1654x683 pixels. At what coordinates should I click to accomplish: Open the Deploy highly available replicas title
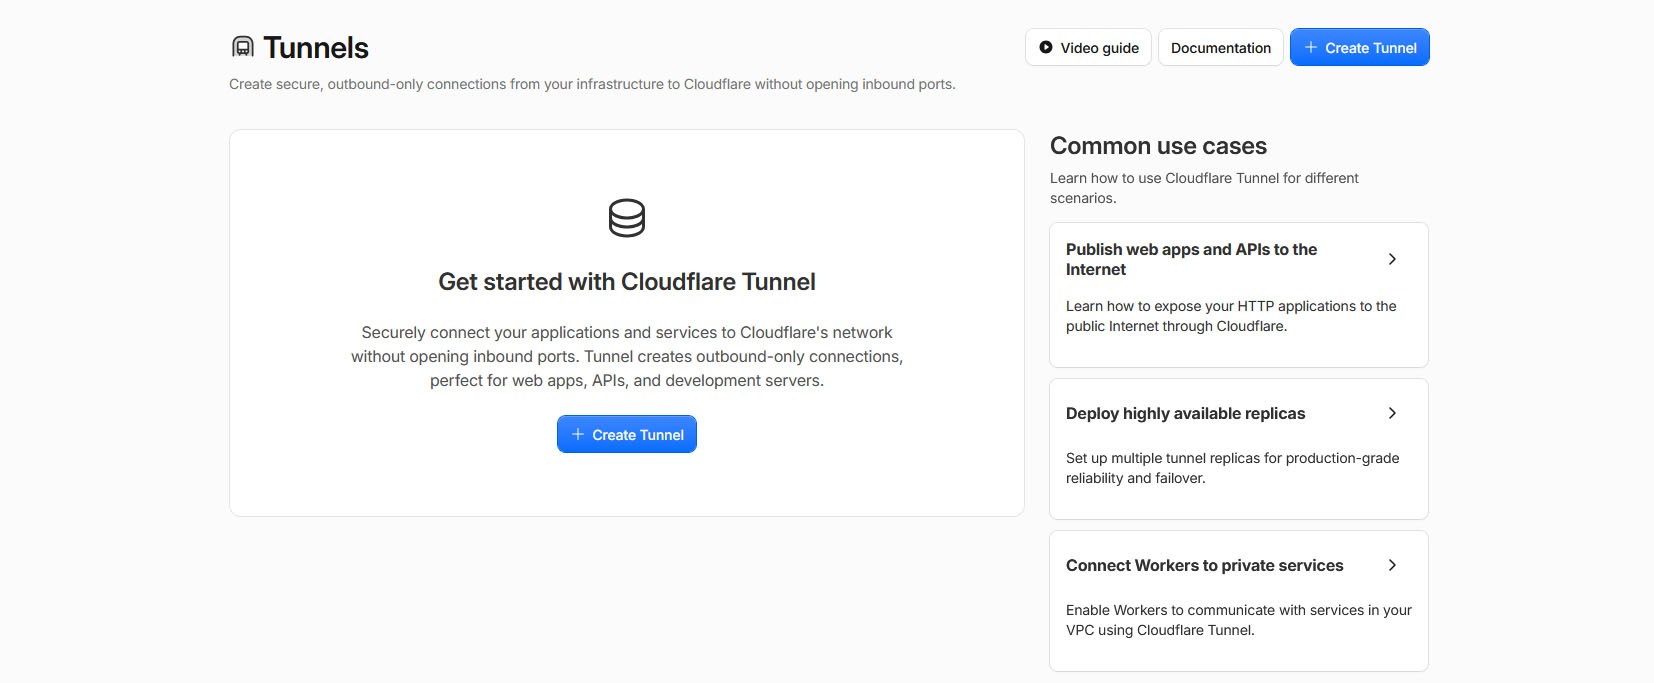(1185, 414)
